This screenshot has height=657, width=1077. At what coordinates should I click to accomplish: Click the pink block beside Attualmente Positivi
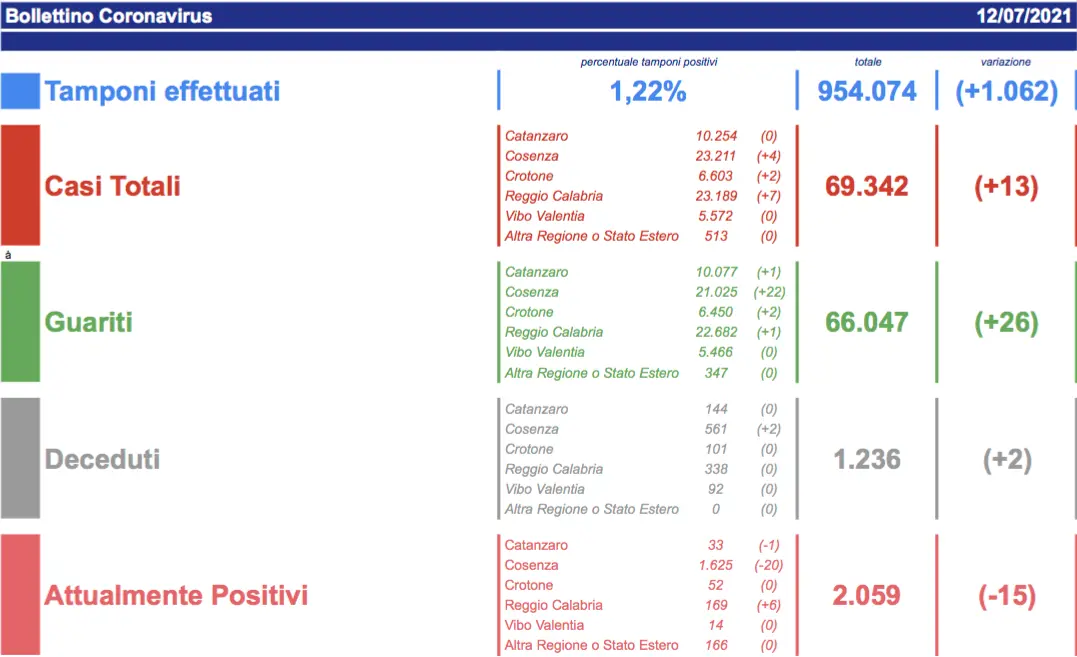pyautogui.click(x=20, y=595)
